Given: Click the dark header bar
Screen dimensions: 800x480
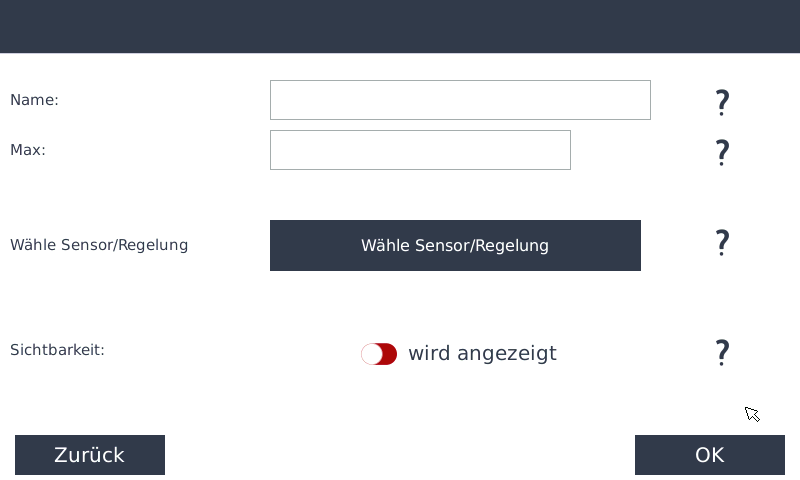Looking at the screenshot, I should point(400,26).
